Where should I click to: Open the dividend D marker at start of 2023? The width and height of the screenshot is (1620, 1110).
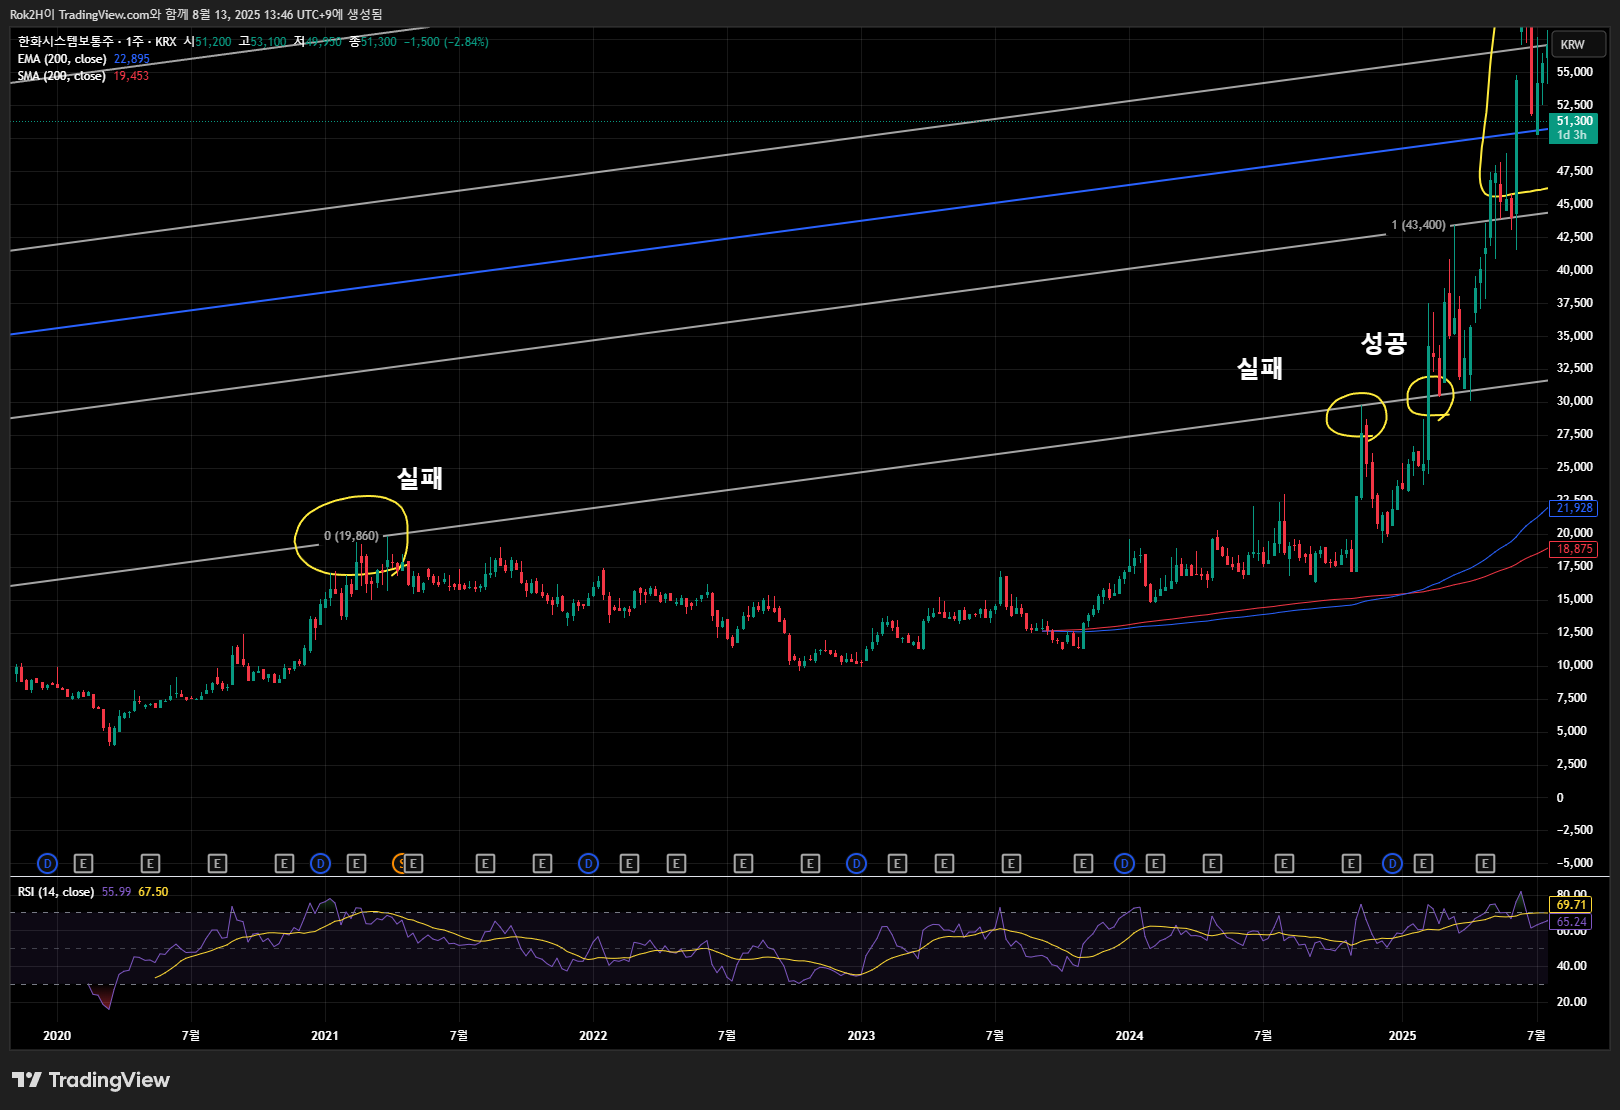[x=856, y=863]
